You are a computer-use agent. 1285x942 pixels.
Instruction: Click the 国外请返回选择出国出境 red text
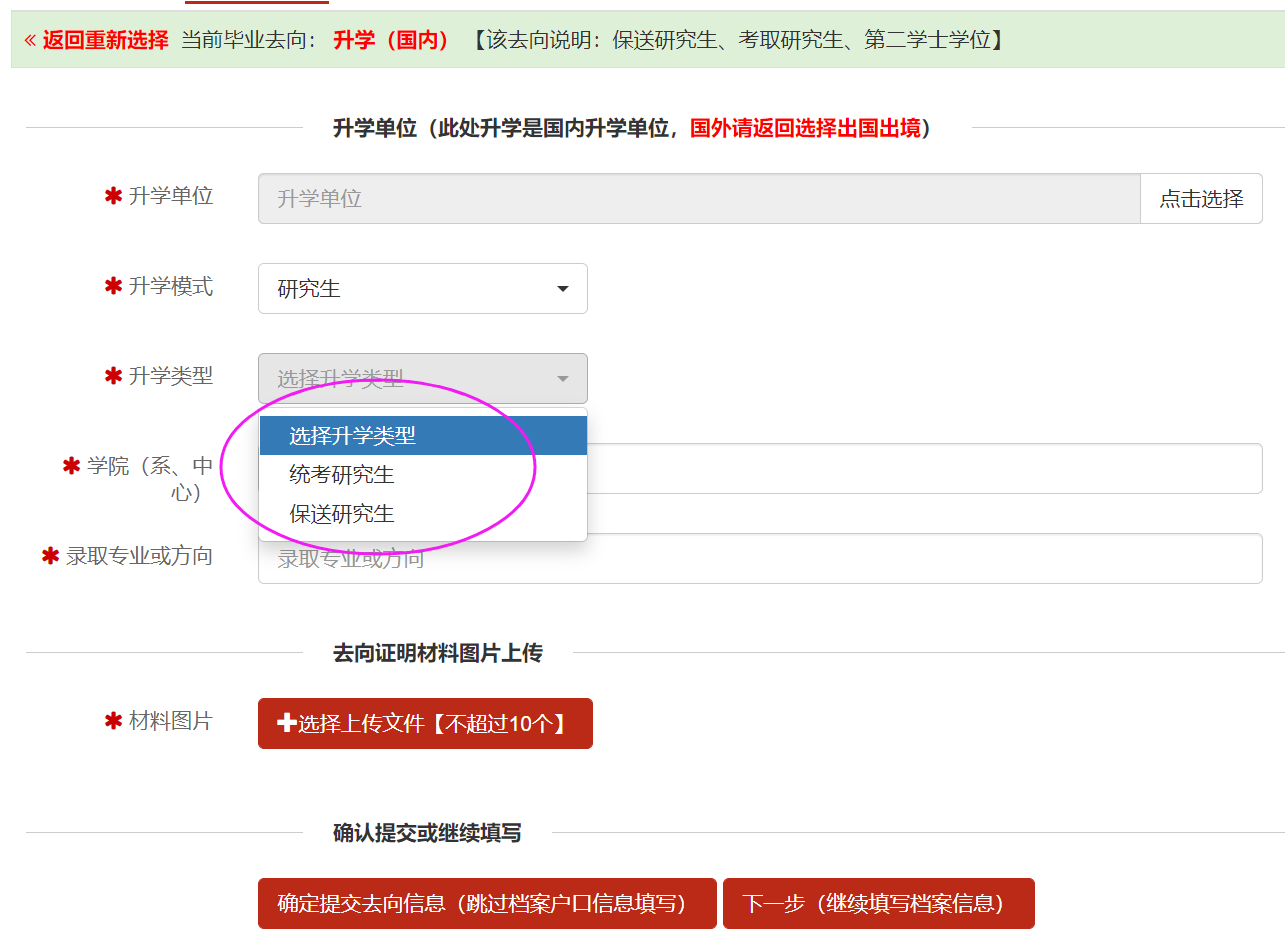[805, 128]
